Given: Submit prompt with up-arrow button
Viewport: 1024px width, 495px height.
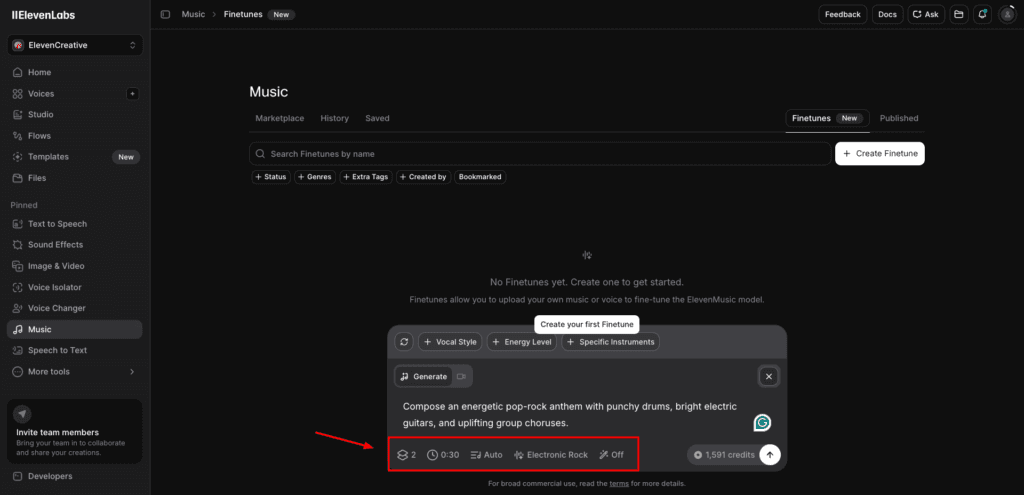Looking at the screenshot, I should (x=770, y=455).
